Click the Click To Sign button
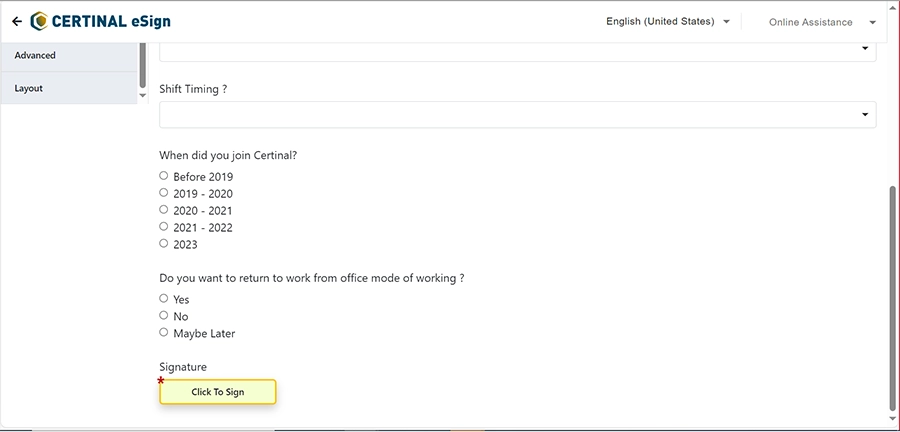900x432 pixels. tap(218, 392)
